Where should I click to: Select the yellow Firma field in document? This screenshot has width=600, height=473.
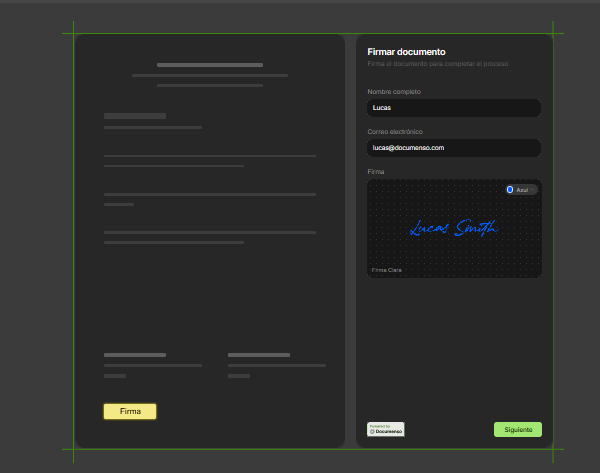coord(130,411)
